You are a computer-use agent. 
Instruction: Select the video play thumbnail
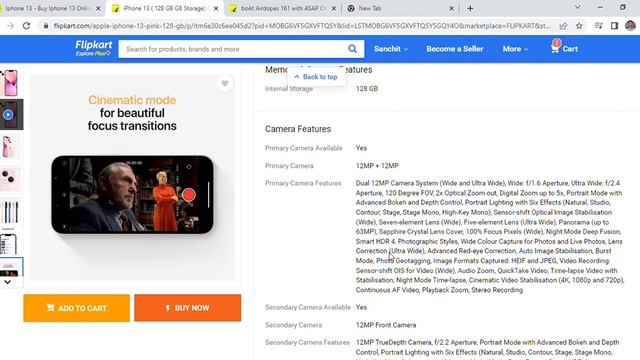coord(10,115)
